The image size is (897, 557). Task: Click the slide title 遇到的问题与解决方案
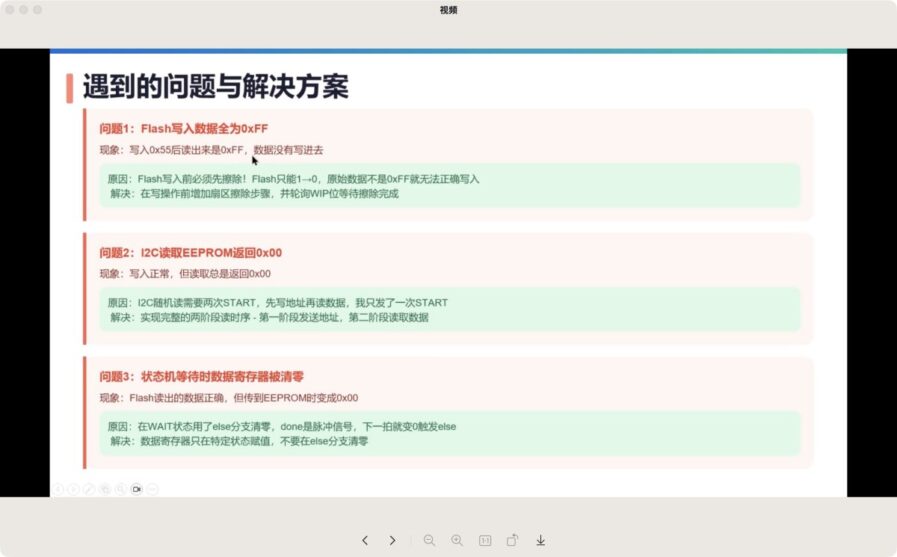point(216,86)
